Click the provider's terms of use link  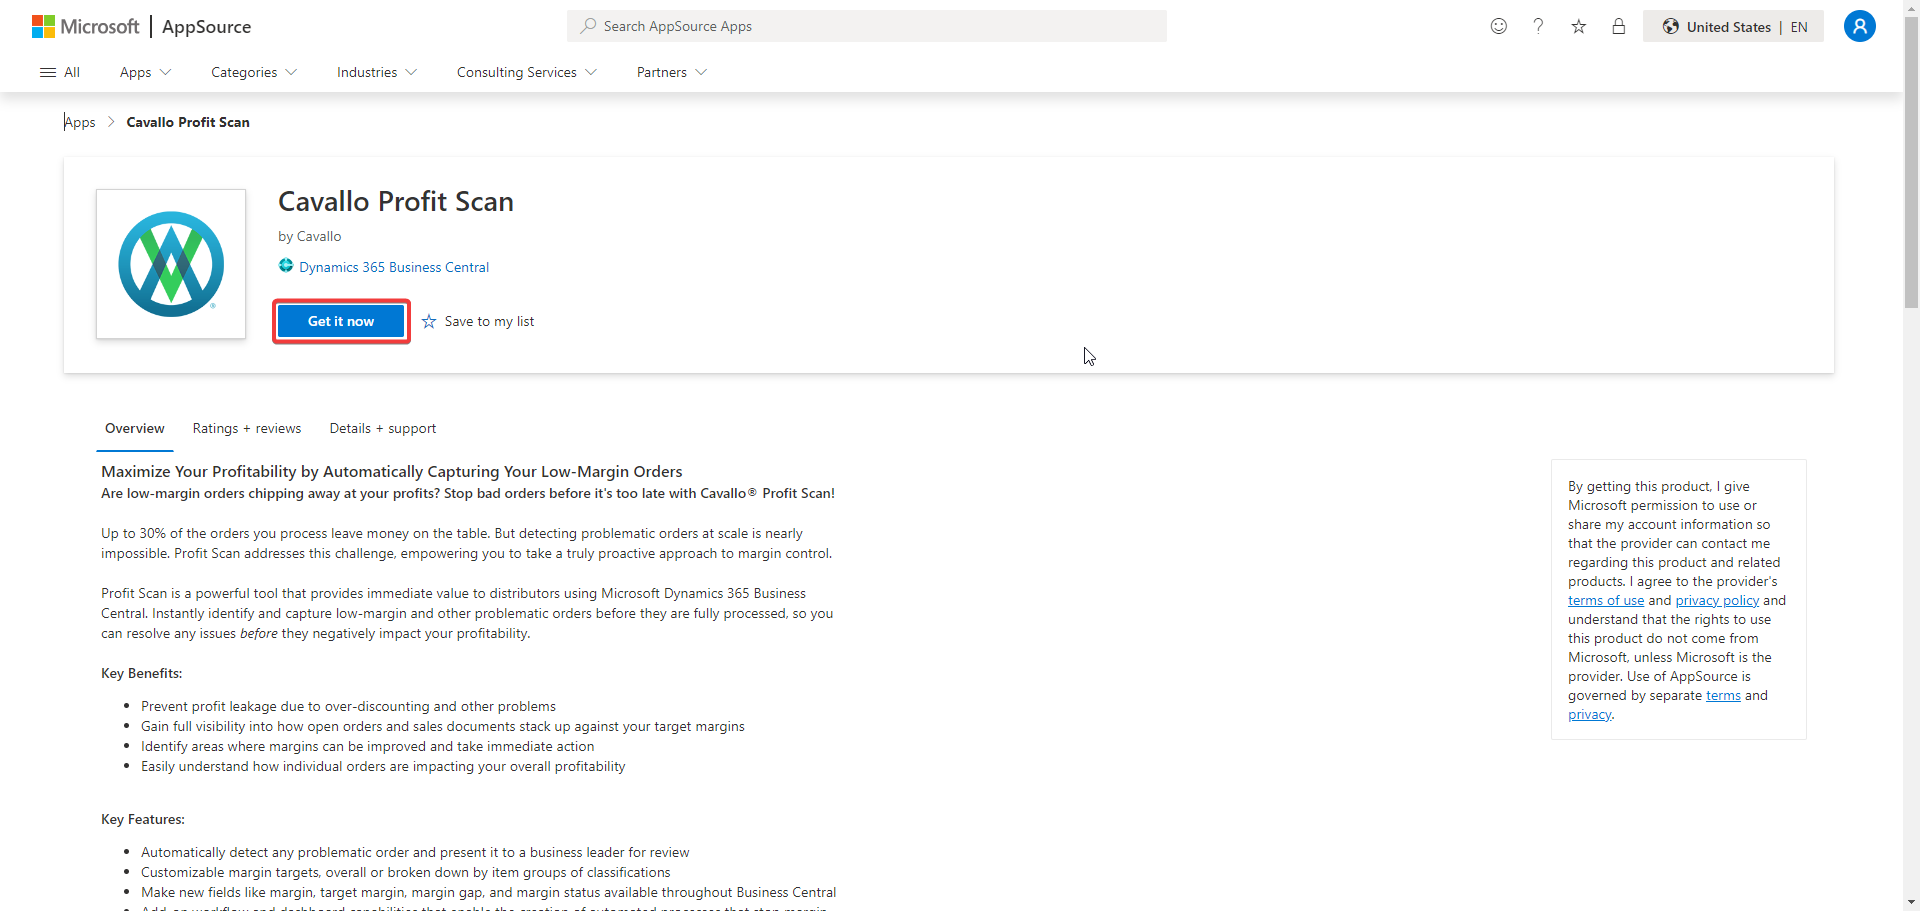(x=1605, y=600)
